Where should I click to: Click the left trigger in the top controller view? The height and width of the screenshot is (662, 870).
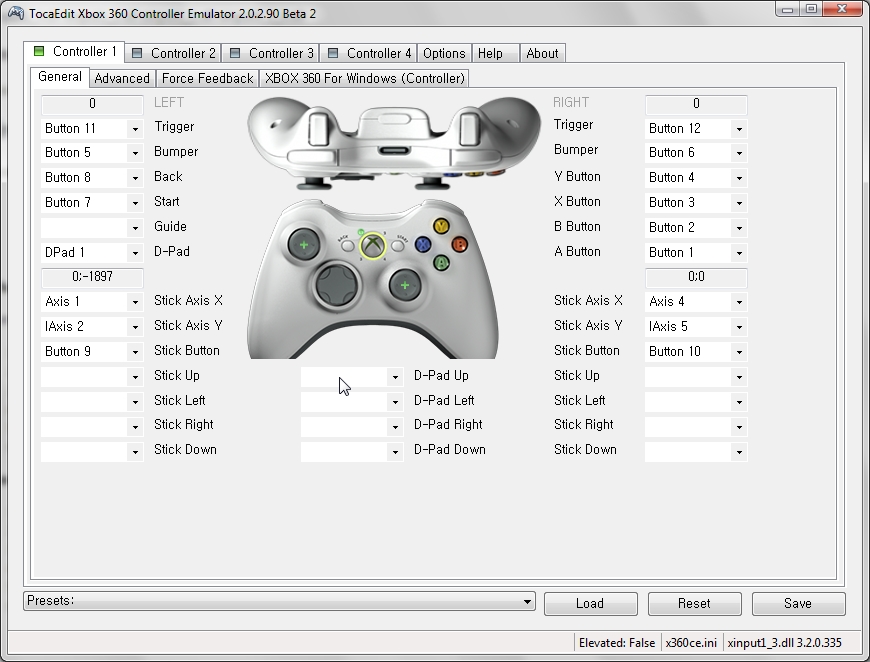tap(317, 127)
